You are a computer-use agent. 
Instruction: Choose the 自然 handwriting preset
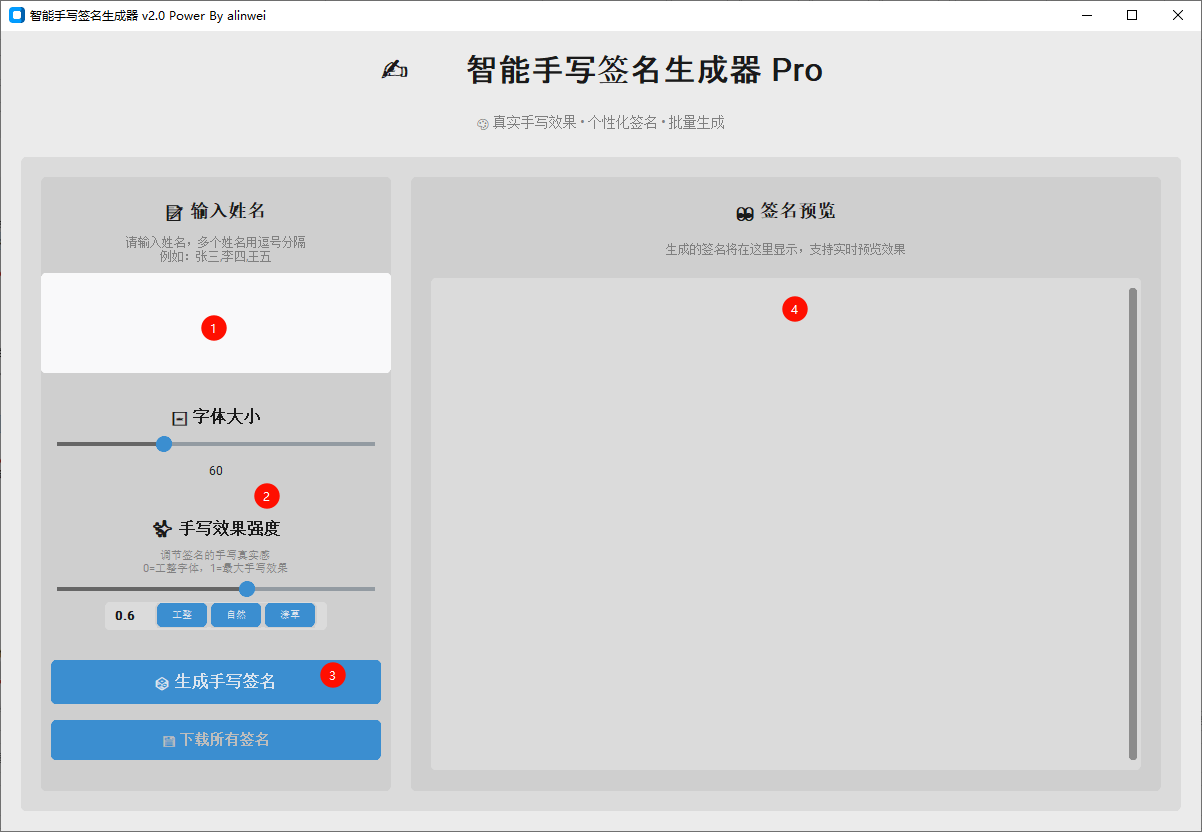coord(236,615)
